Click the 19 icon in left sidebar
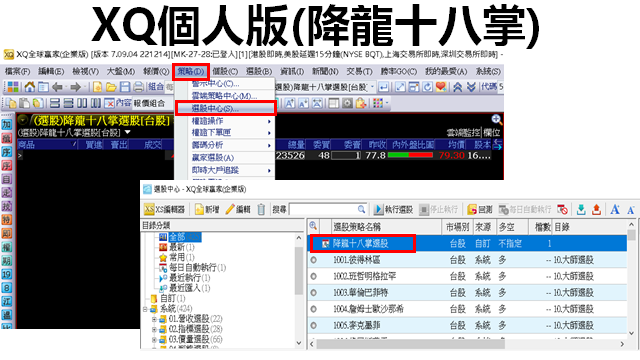Image resolution: width=640 pixels, height=360 pixels. coord(7,274)
